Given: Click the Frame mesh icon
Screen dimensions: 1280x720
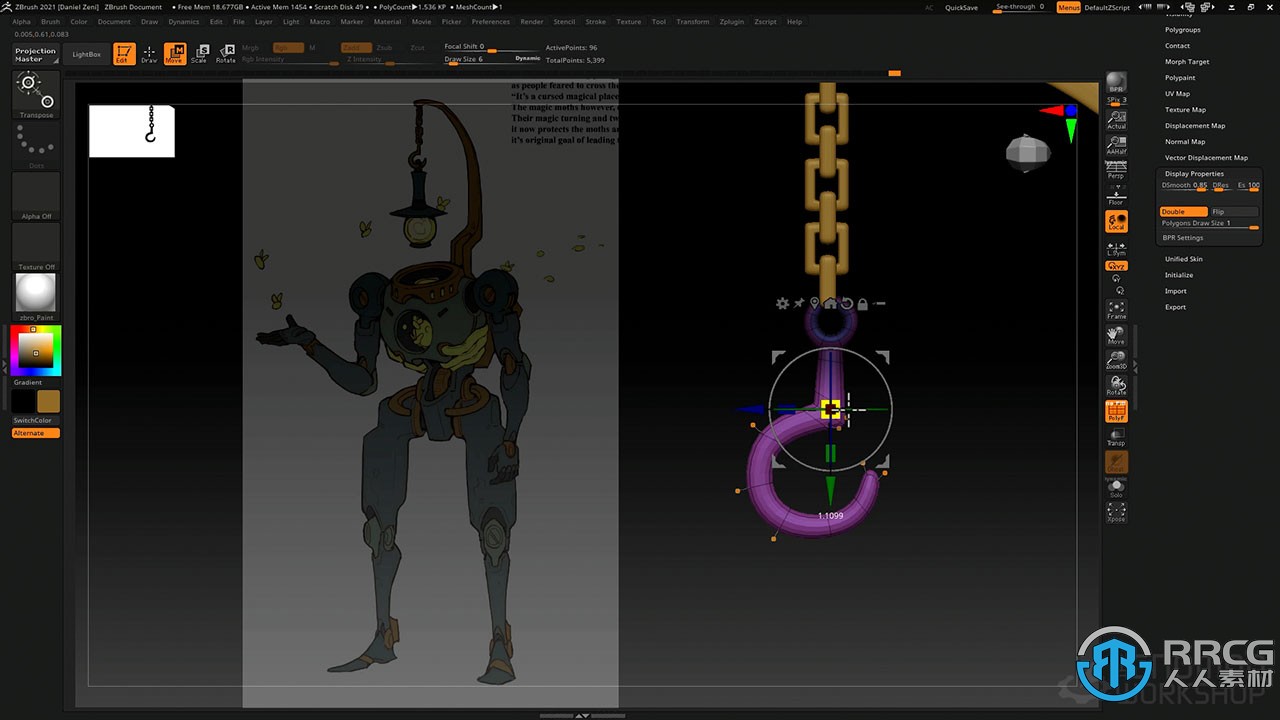Looking at the screenshot, I should pos(1116,310).
